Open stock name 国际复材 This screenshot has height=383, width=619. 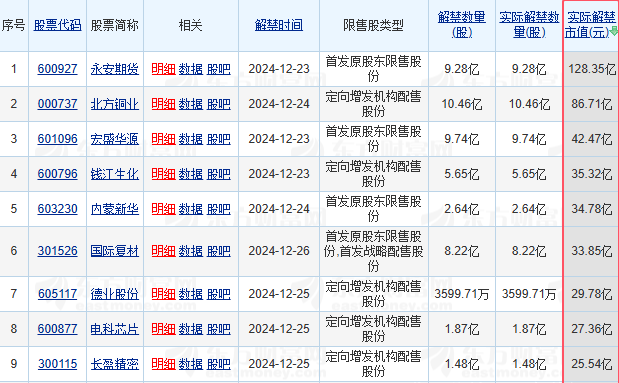pyautogui.click(x=114, y=251)
